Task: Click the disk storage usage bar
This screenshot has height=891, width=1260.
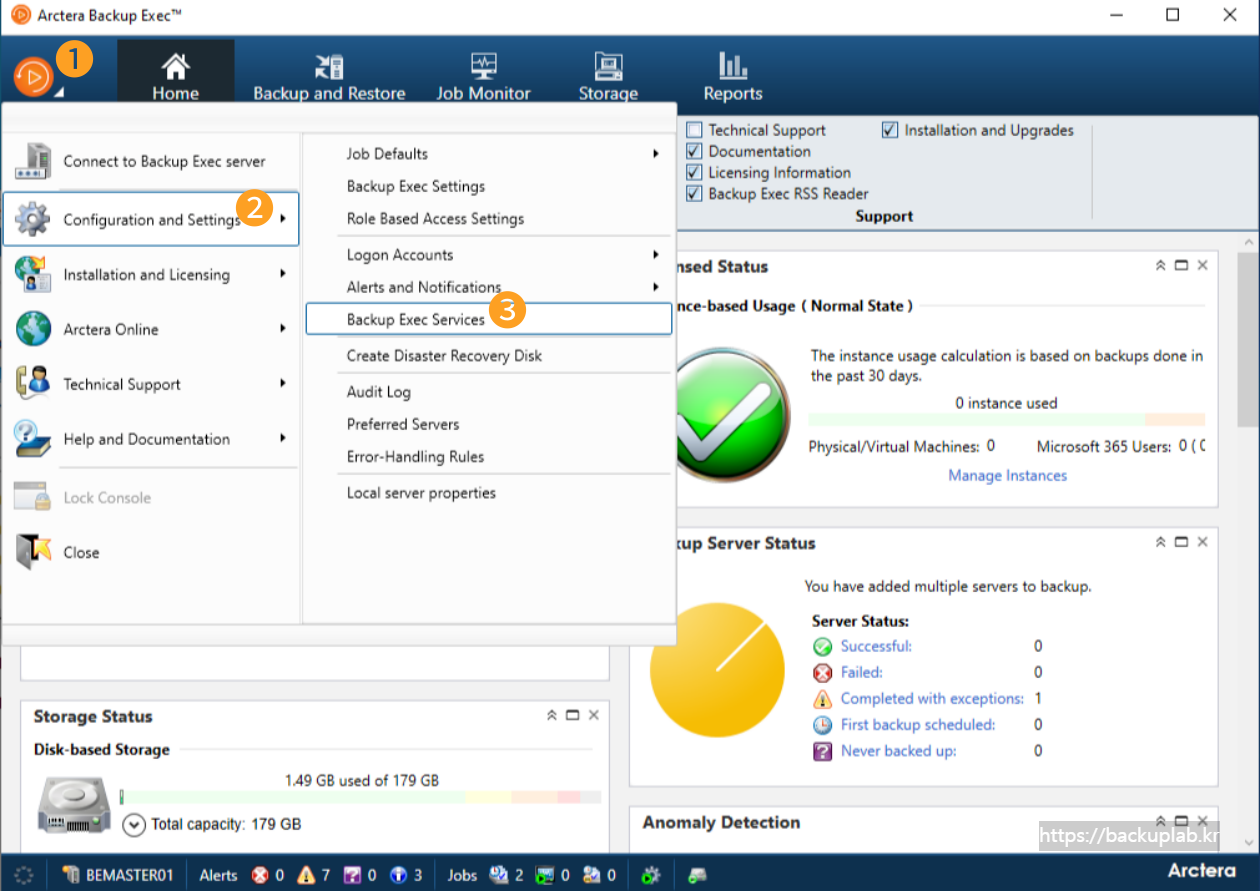Action: 361,797
